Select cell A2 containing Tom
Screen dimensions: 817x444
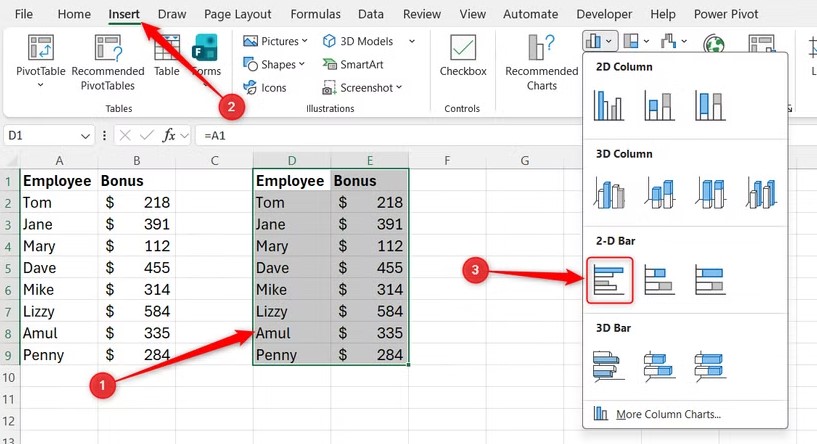tap(59, 202)
